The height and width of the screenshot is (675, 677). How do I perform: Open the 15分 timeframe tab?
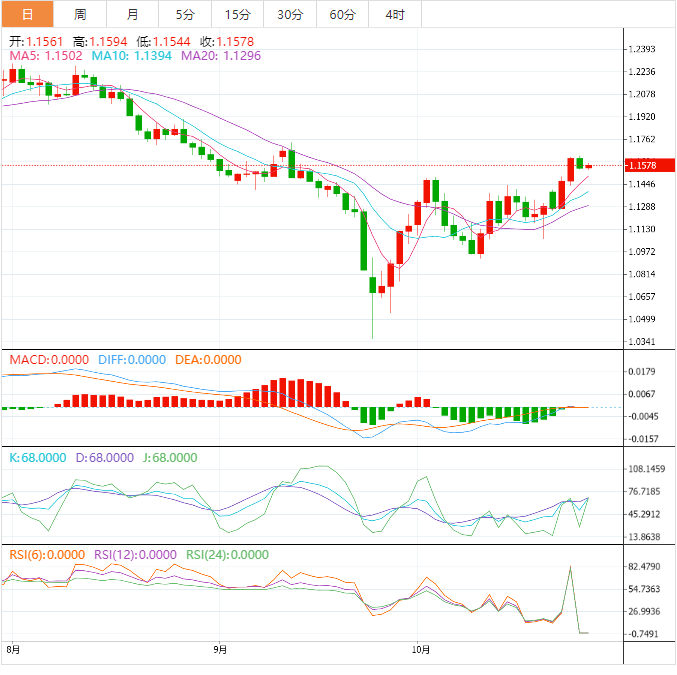[x=237, y=14]
